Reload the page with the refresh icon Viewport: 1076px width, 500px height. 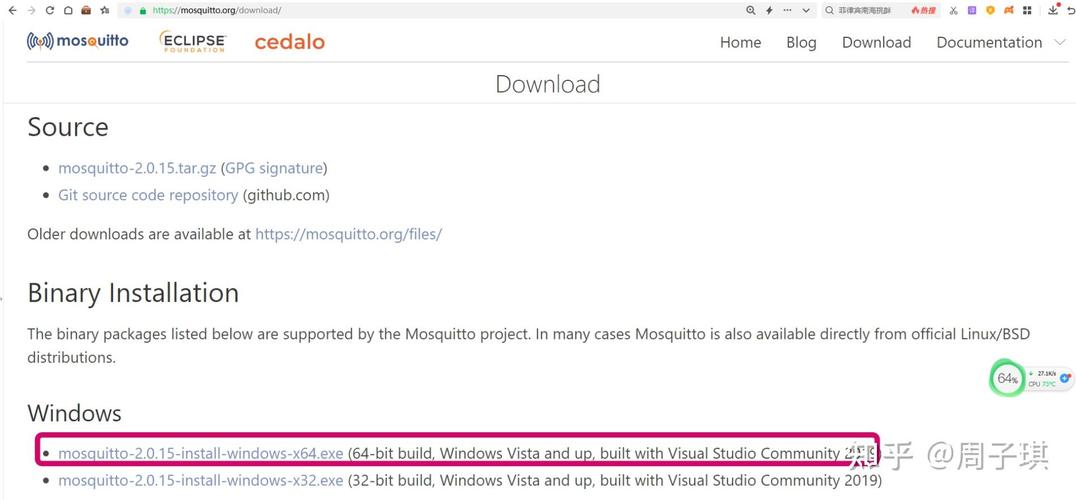(x=49, y=10)
